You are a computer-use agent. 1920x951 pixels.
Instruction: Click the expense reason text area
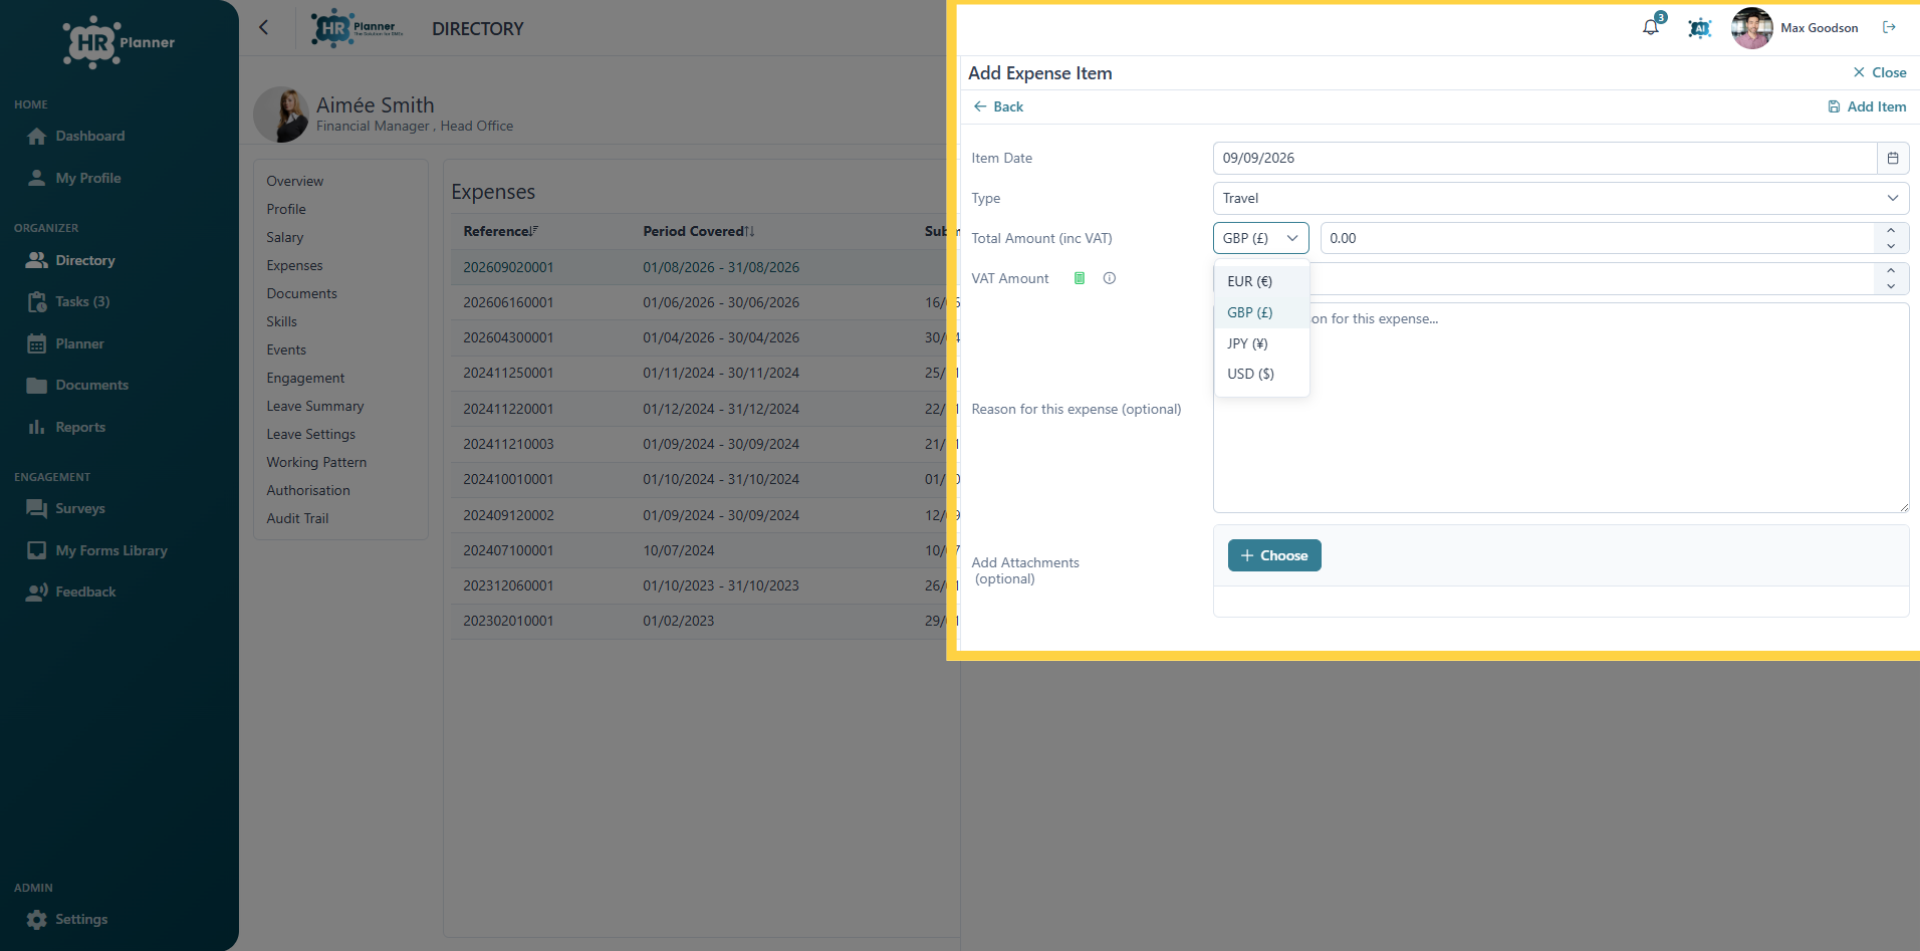click(1560, 408)
